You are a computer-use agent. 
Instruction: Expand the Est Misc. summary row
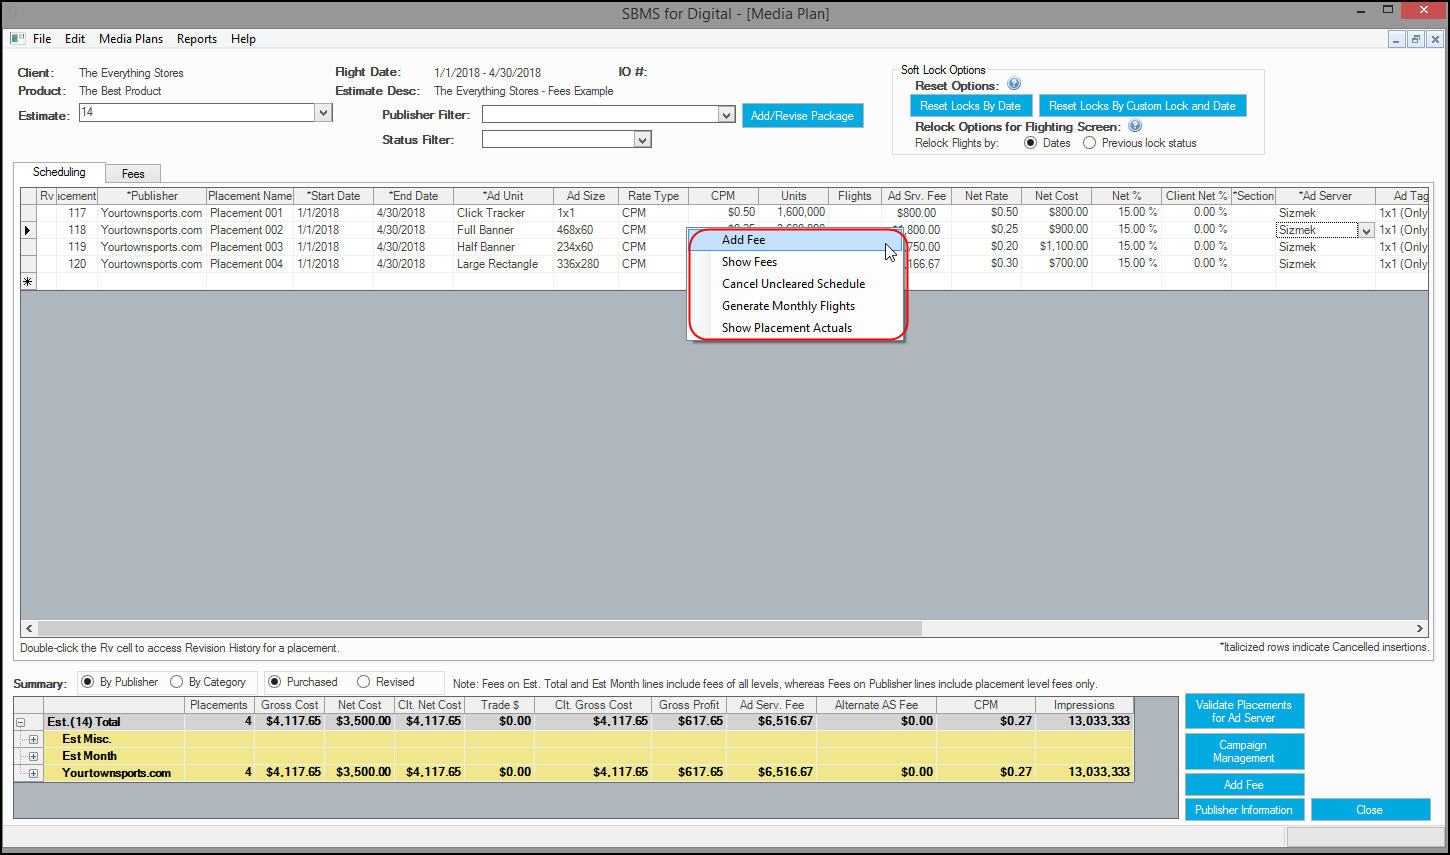(x=33, y=740)
